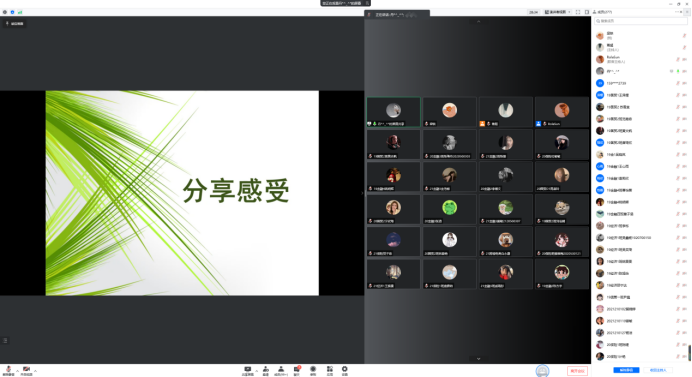The width and height of the screenshot is (692, 377).
Task: Search members input field
Action: 641,21
